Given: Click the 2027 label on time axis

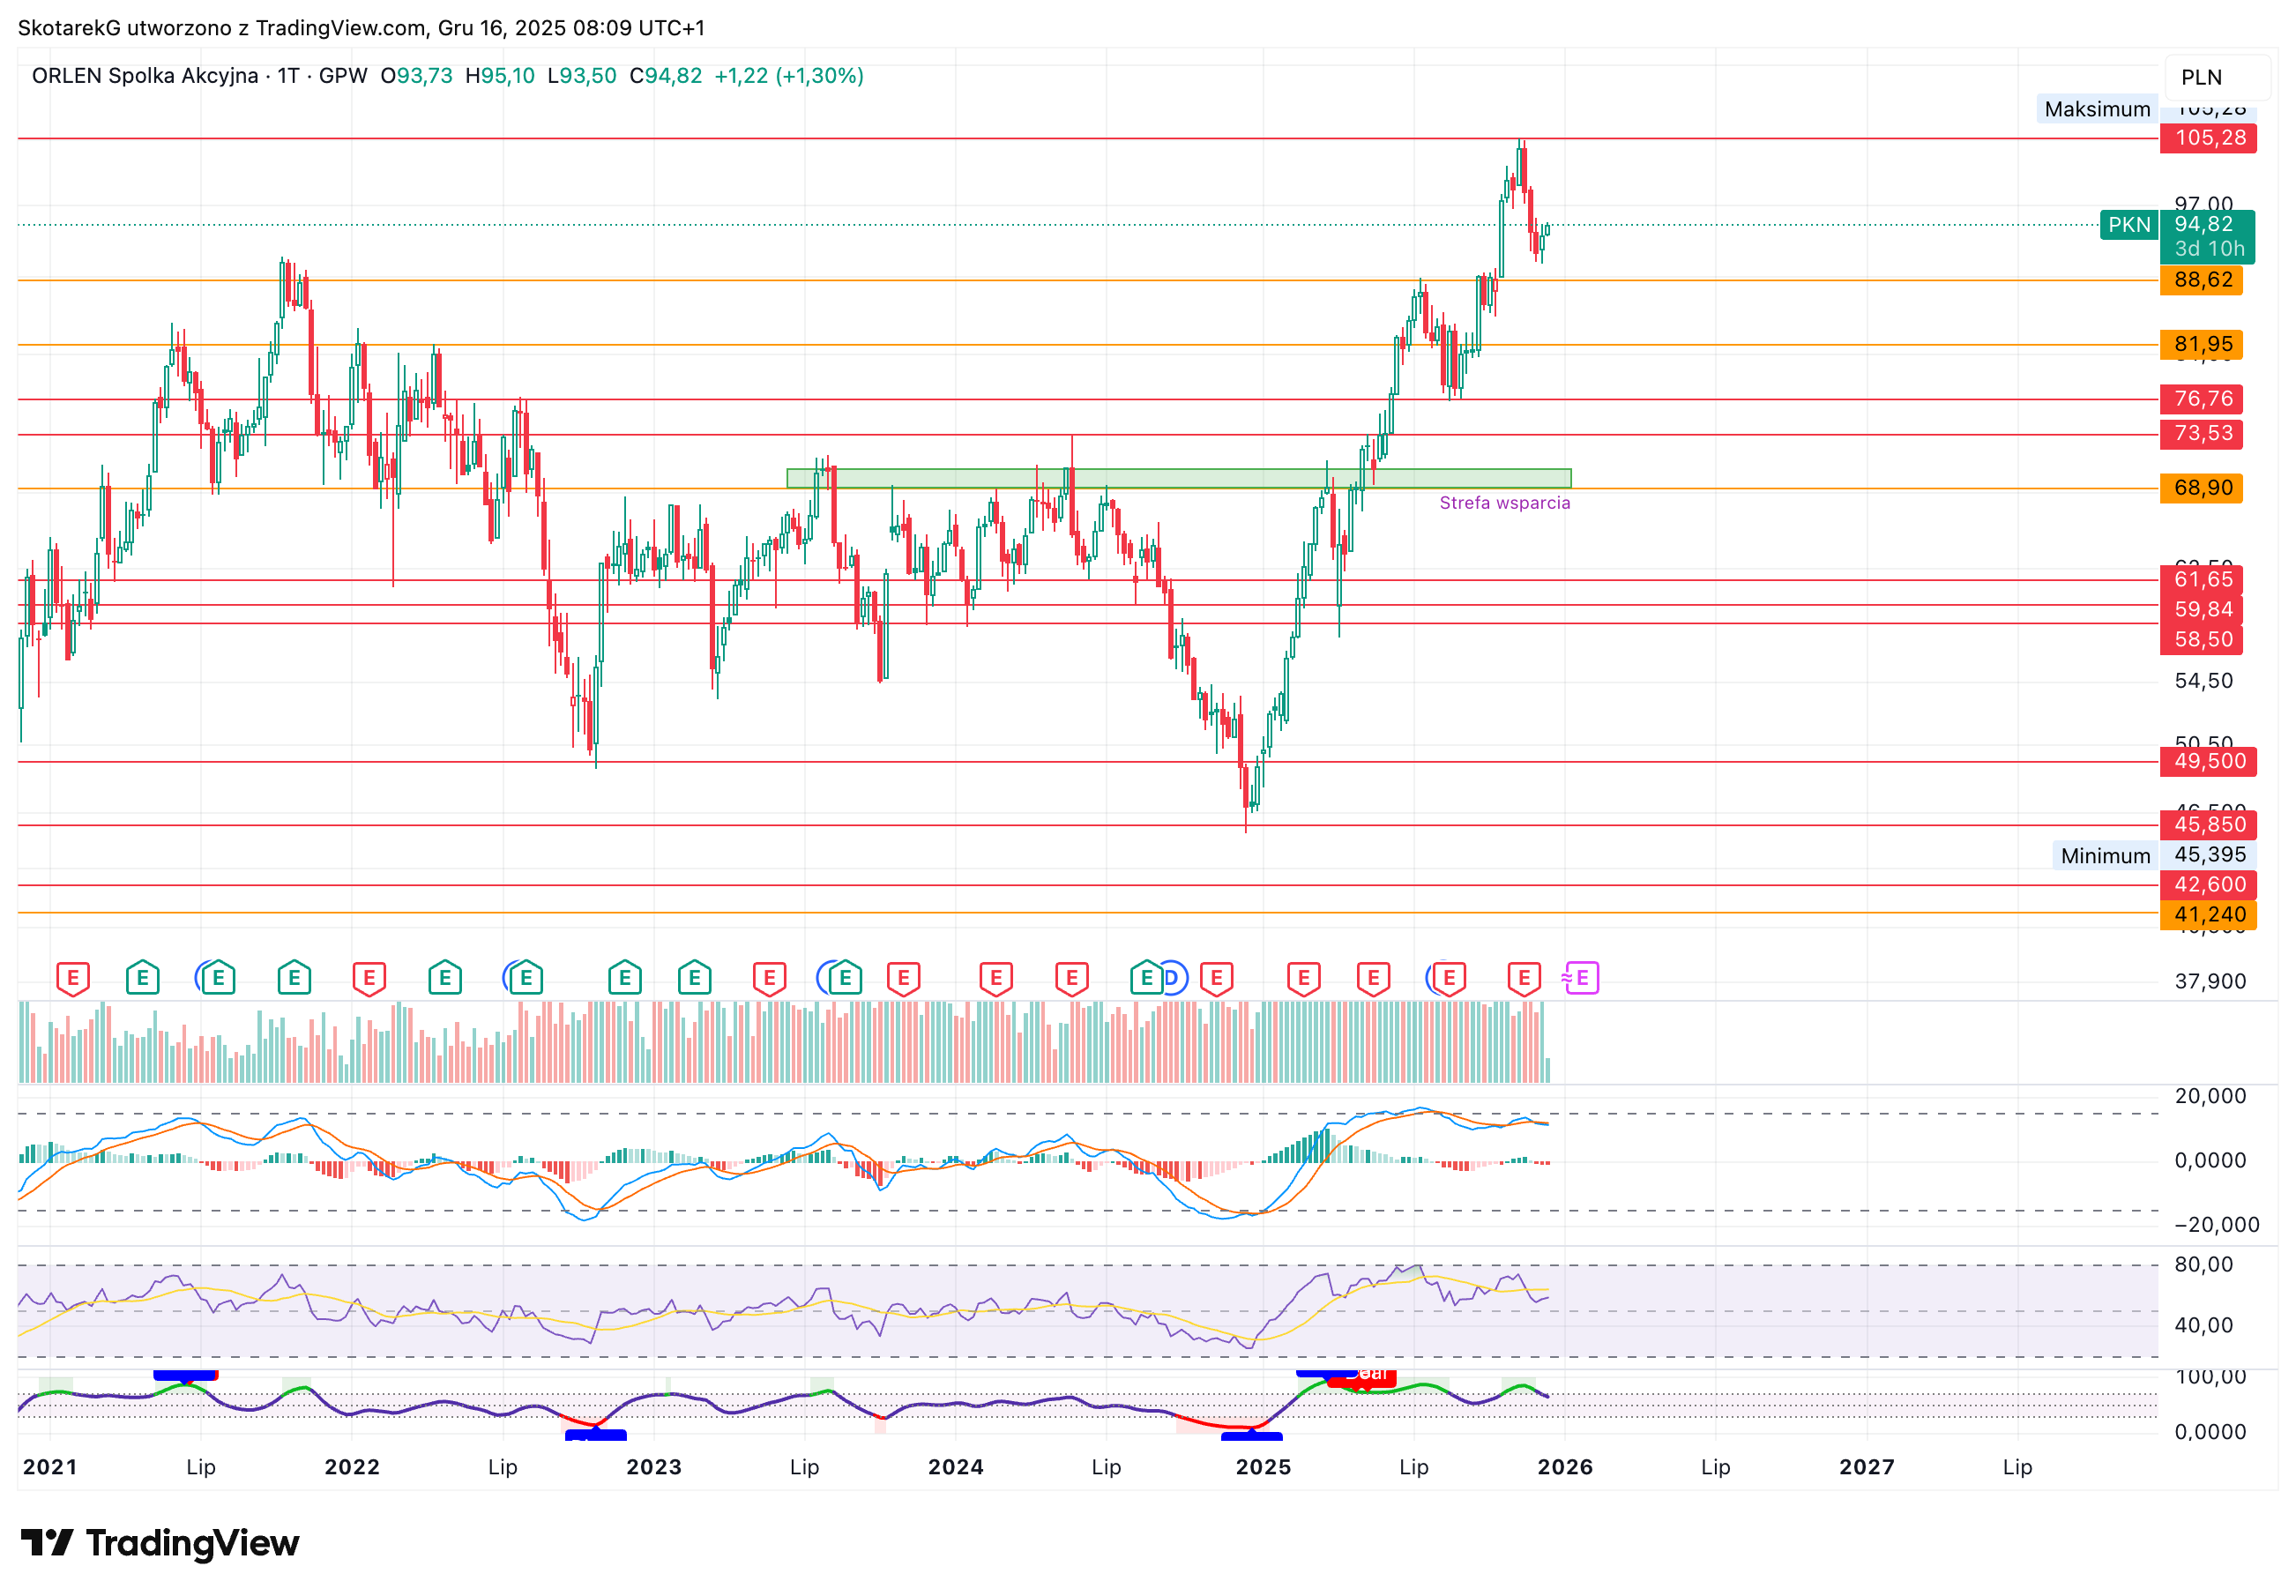Looking at the screenshot, I should [x=1867, y=1467].
